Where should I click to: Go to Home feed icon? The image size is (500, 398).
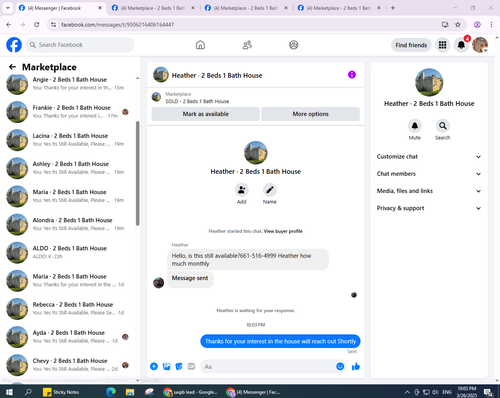200,45
